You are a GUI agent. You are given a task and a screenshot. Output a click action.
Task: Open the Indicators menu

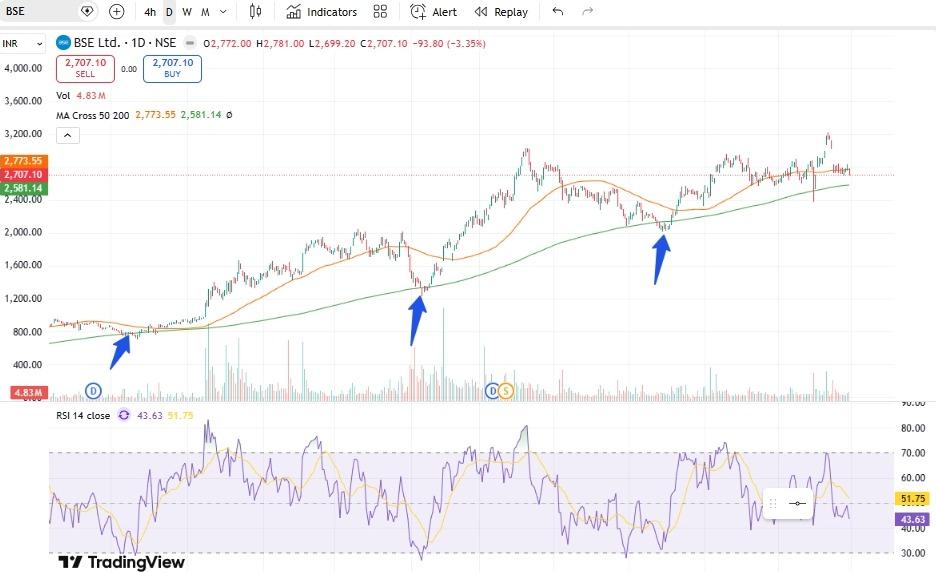click(x=321, y=12)
